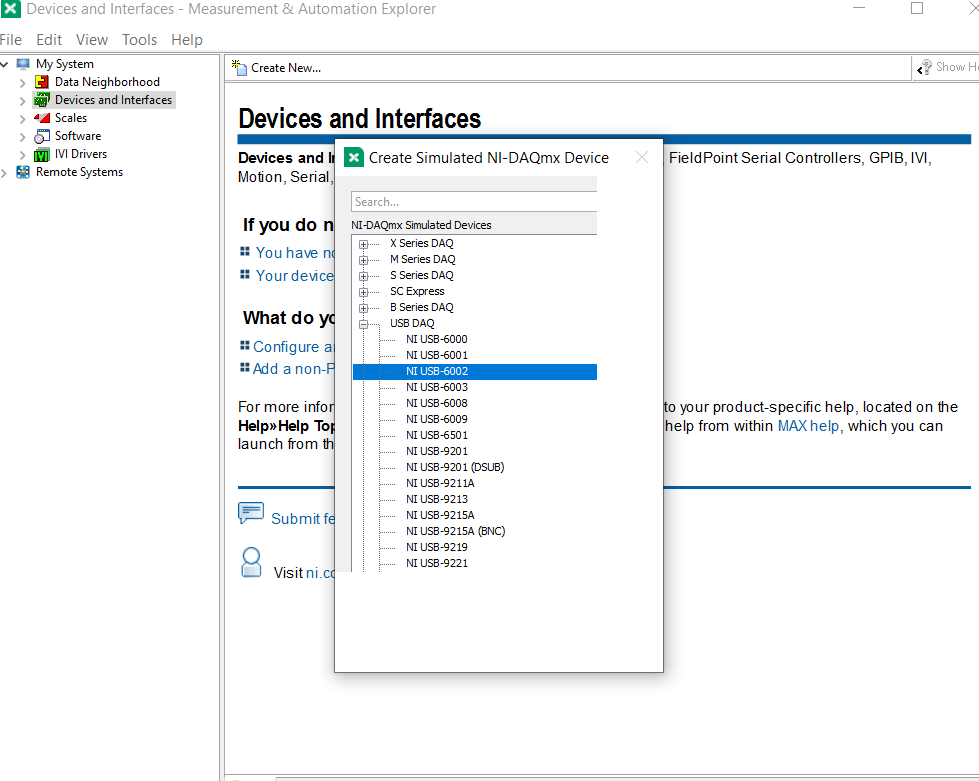979x781 pixels.
Task: Expand the Scales node
Action: click(x=22, y=119)
